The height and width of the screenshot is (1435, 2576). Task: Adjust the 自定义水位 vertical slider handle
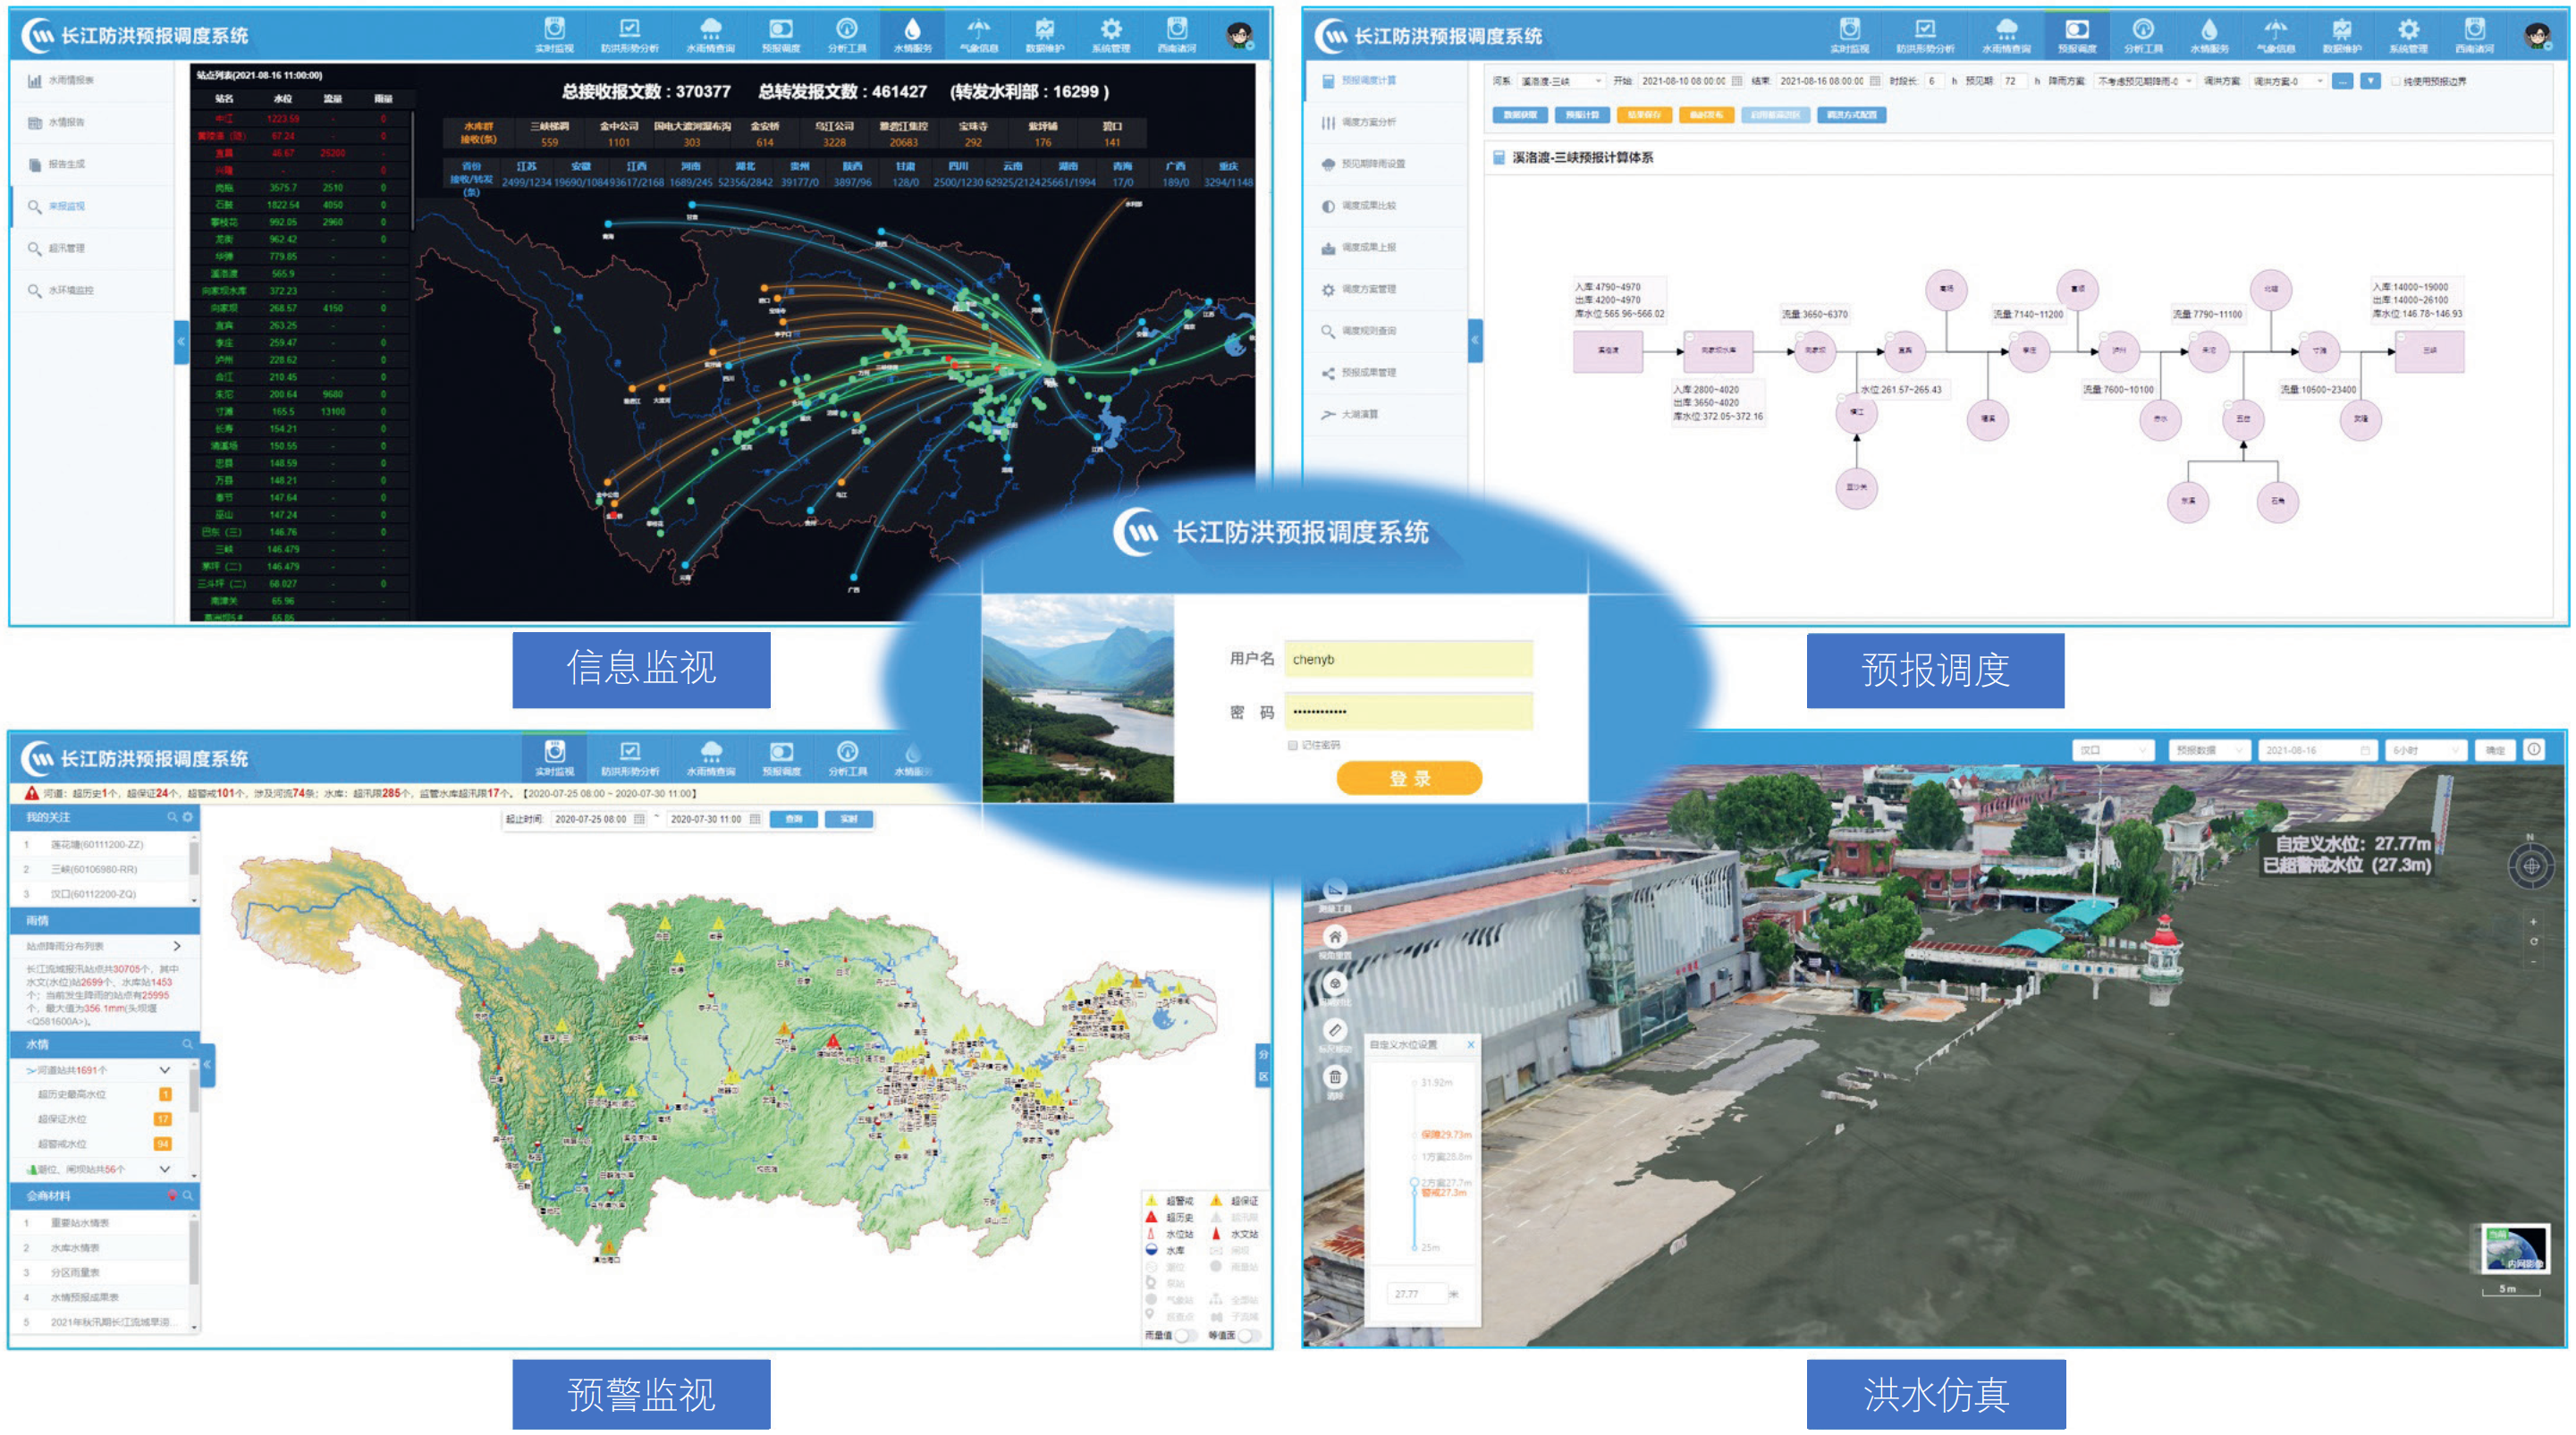coord(1414,1183)
